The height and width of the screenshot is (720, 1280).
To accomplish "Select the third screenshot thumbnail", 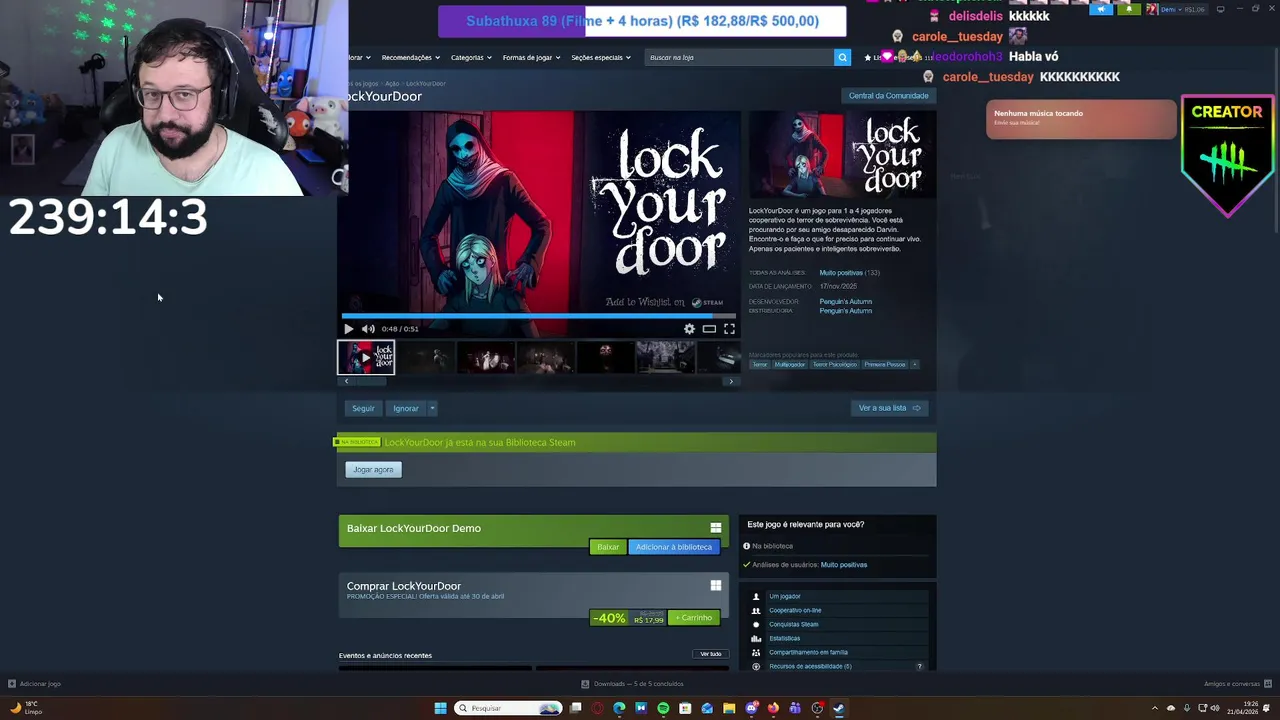I will [x=486, y=357].
